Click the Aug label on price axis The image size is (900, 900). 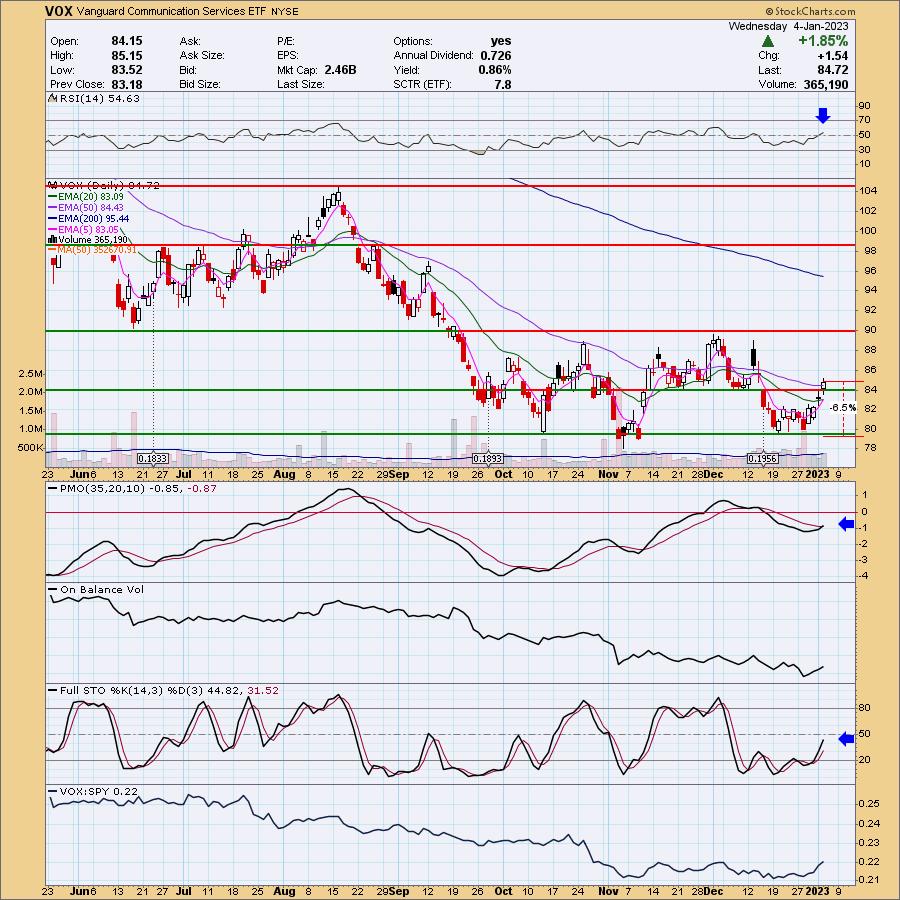coord(284,475)
